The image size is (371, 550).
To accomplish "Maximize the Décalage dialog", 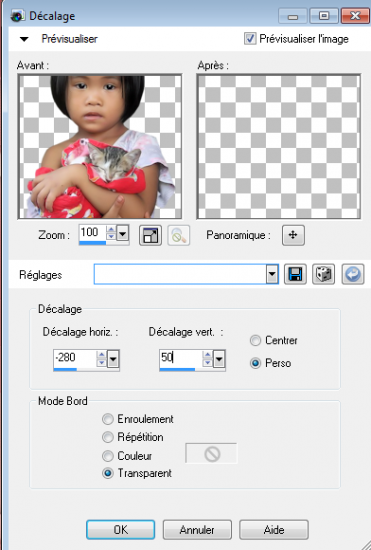I will point(324,16).
